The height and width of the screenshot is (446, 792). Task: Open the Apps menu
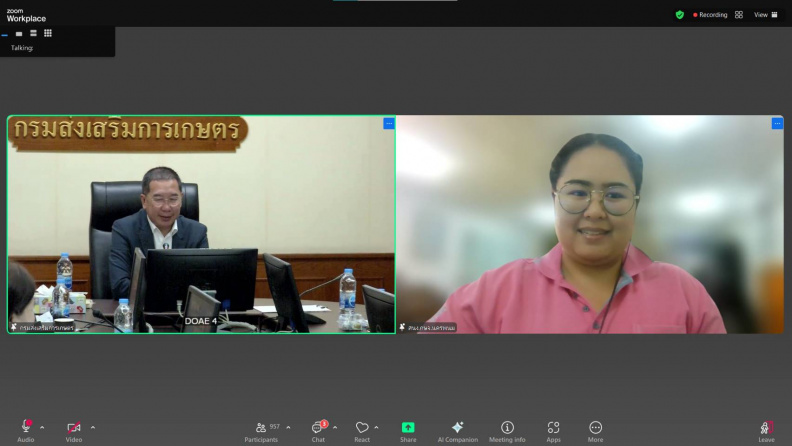554,431
